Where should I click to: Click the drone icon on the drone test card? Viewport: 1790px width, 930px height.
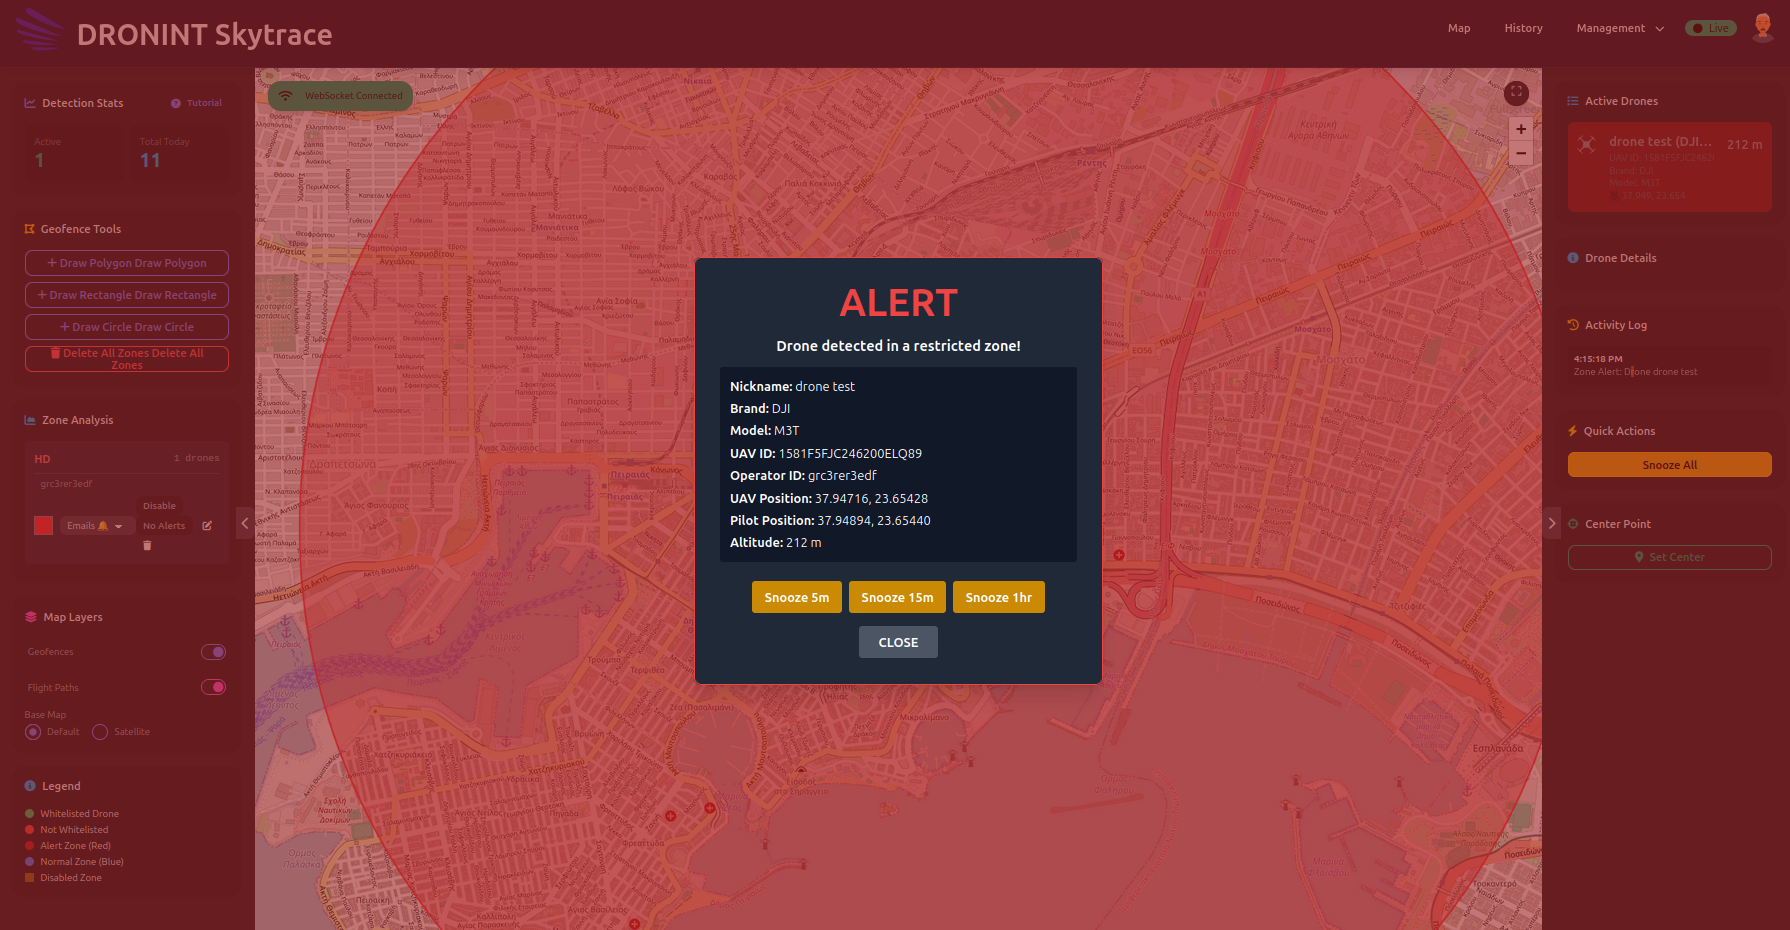[1586, 144]
